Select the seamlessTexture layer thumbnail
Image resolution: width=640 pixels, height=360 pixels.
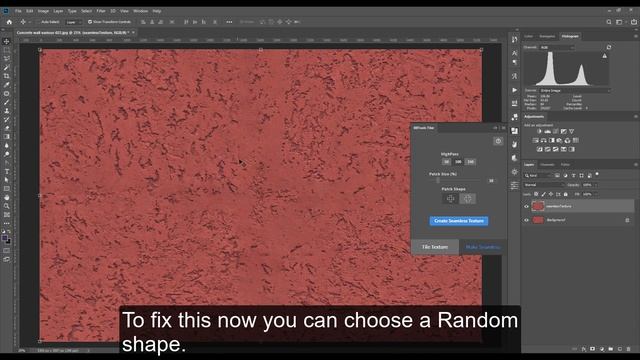[x=538, y=207]
